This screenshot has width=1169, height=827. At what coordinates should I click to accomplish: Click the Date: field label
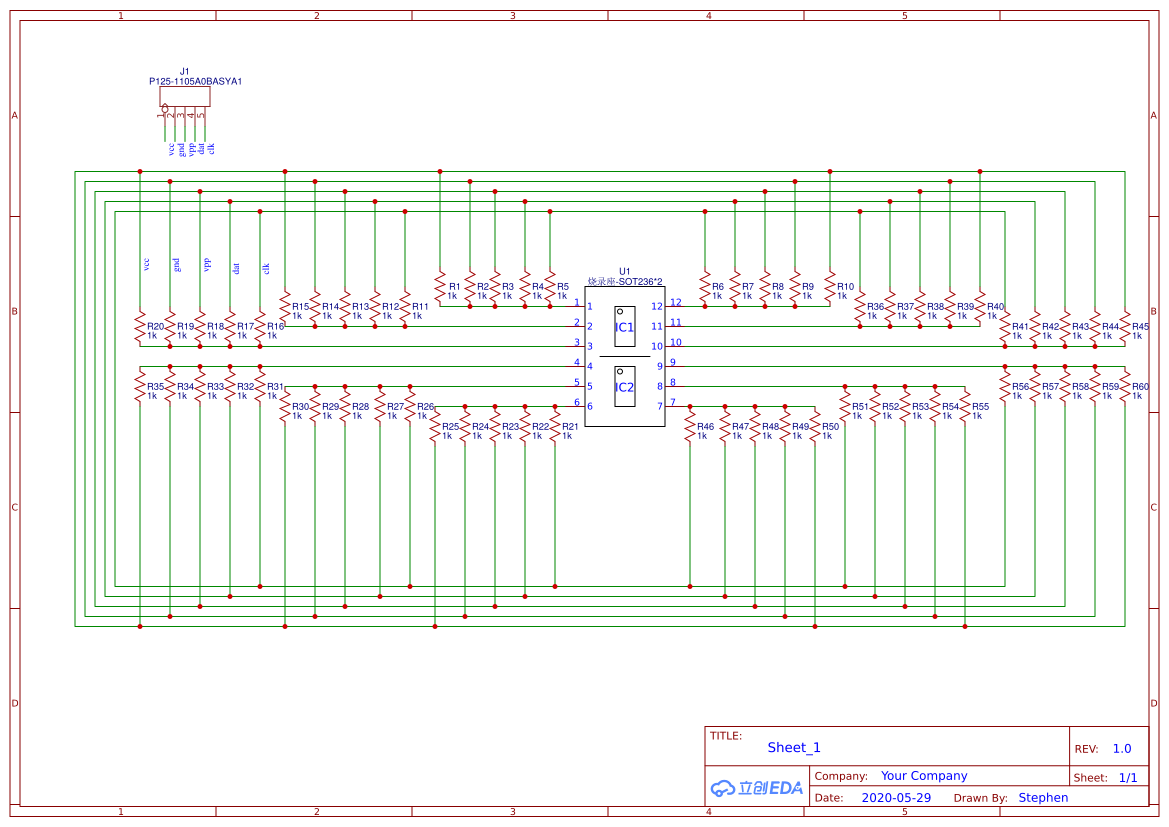pos(829,798)
